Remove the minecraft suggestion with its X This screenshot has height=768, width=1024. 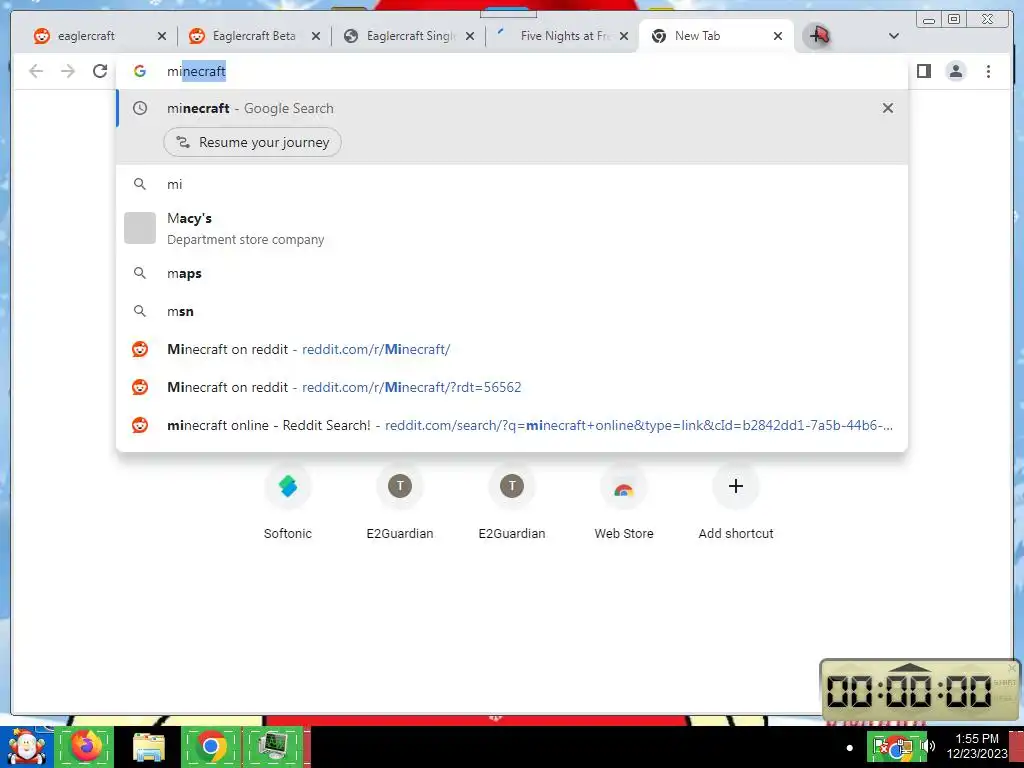coord(888,108)
